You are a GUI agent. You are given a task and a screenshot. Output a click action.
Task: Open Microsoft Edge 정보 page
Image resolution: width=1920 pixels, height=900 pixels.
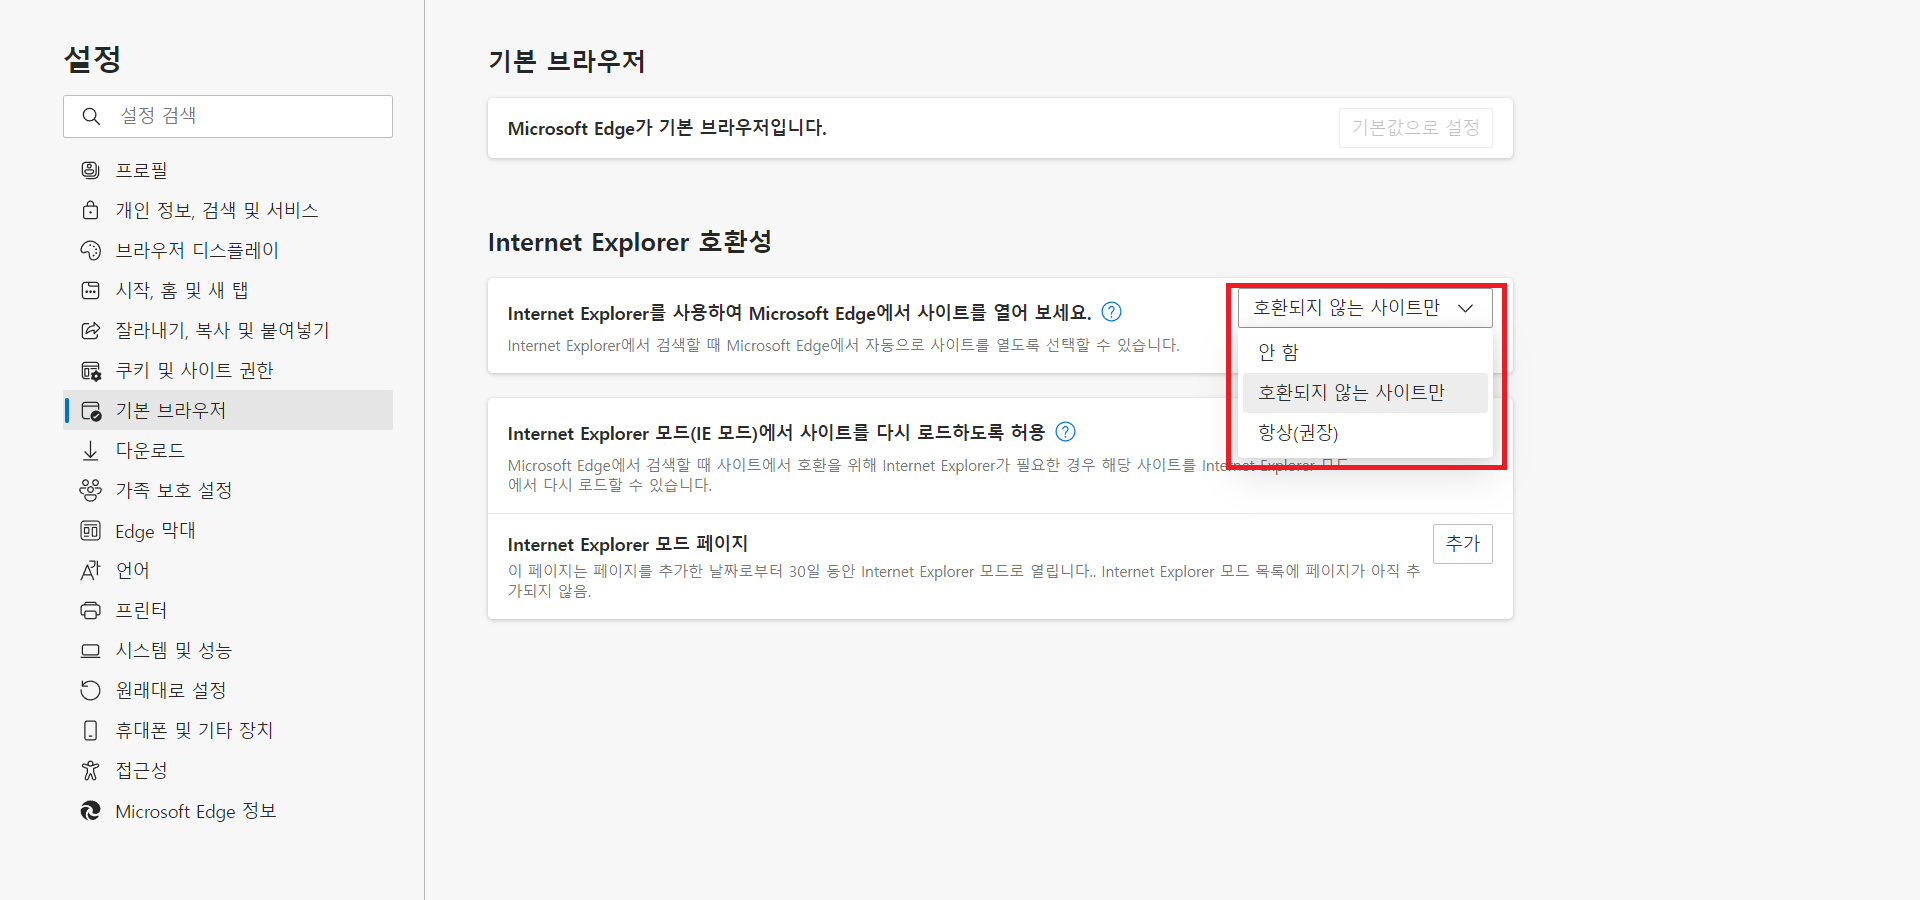228,811
